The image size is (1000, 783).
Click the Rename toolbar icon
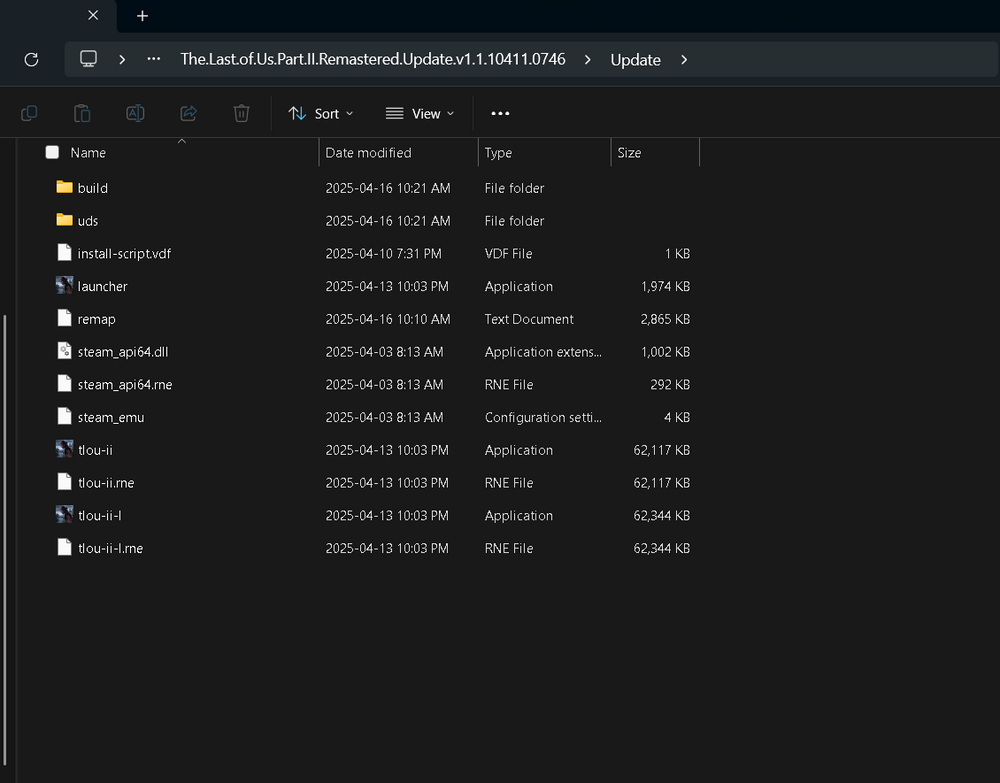coord(135,113)
